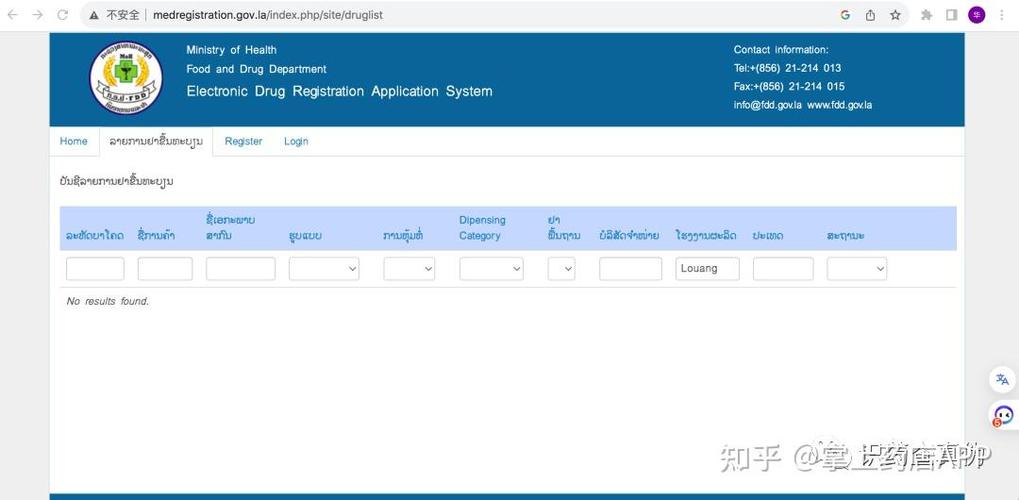The image size is (1019, 500).
Task: Click 'Electronic Drug Registration Application System' title
Action: (x=339, y=91)
